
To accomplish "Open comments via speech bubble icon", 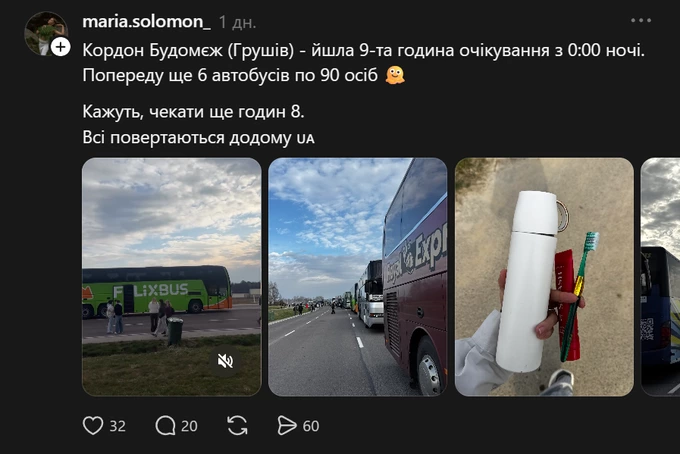I will click(165, 426).
